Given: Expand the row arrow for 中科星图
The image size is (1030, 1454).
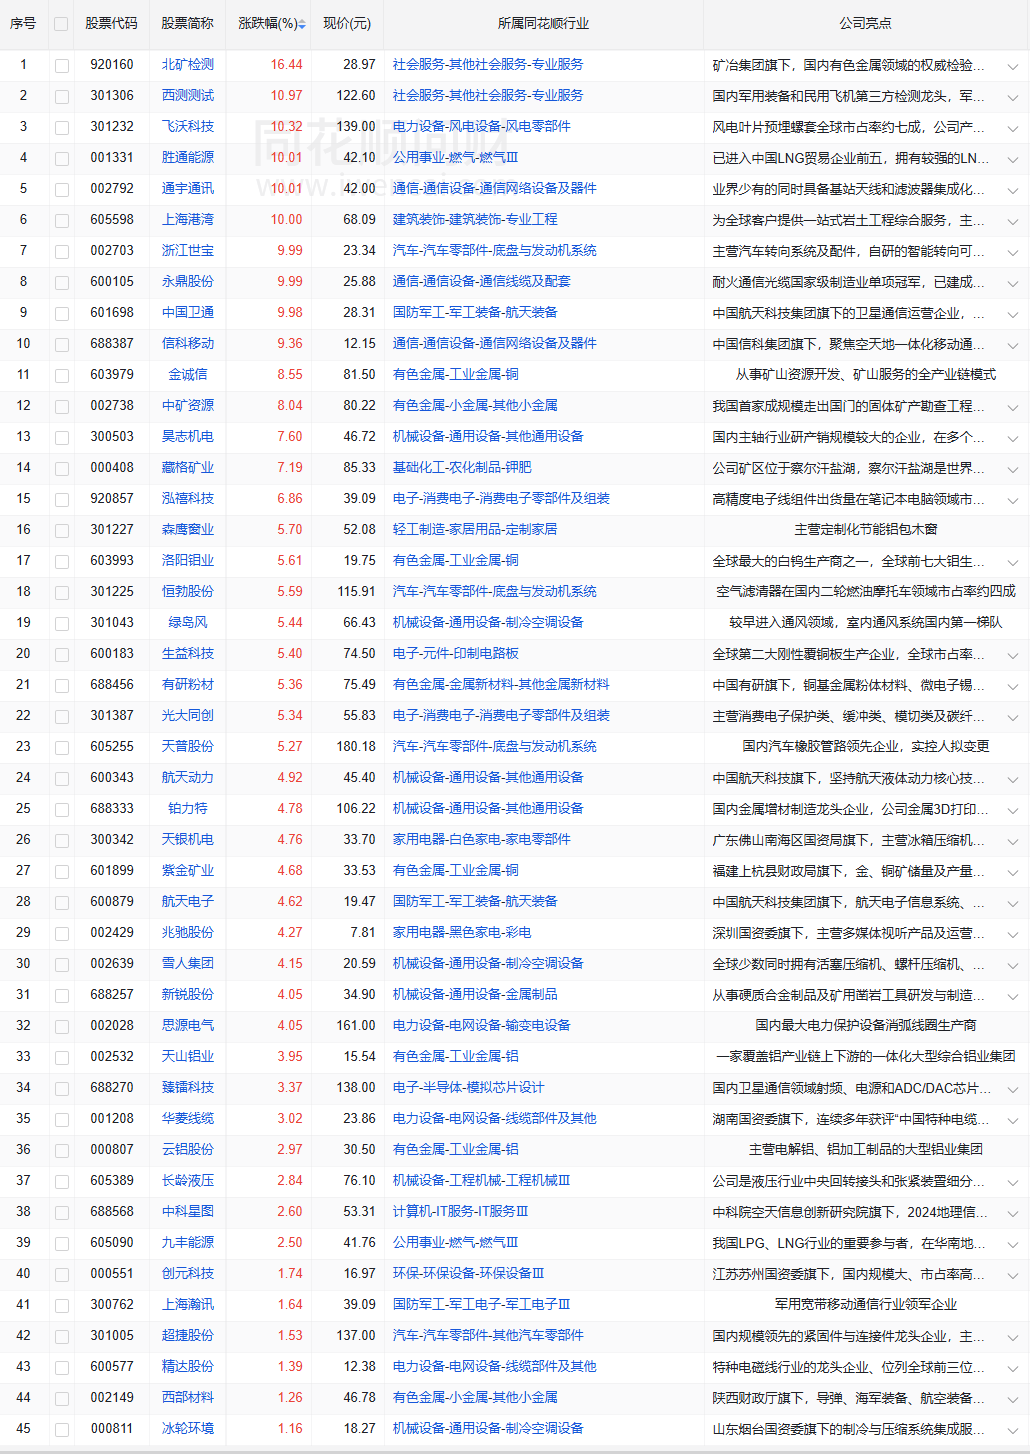Looking at the screenshot, I should click(x=1012, y=1213).
